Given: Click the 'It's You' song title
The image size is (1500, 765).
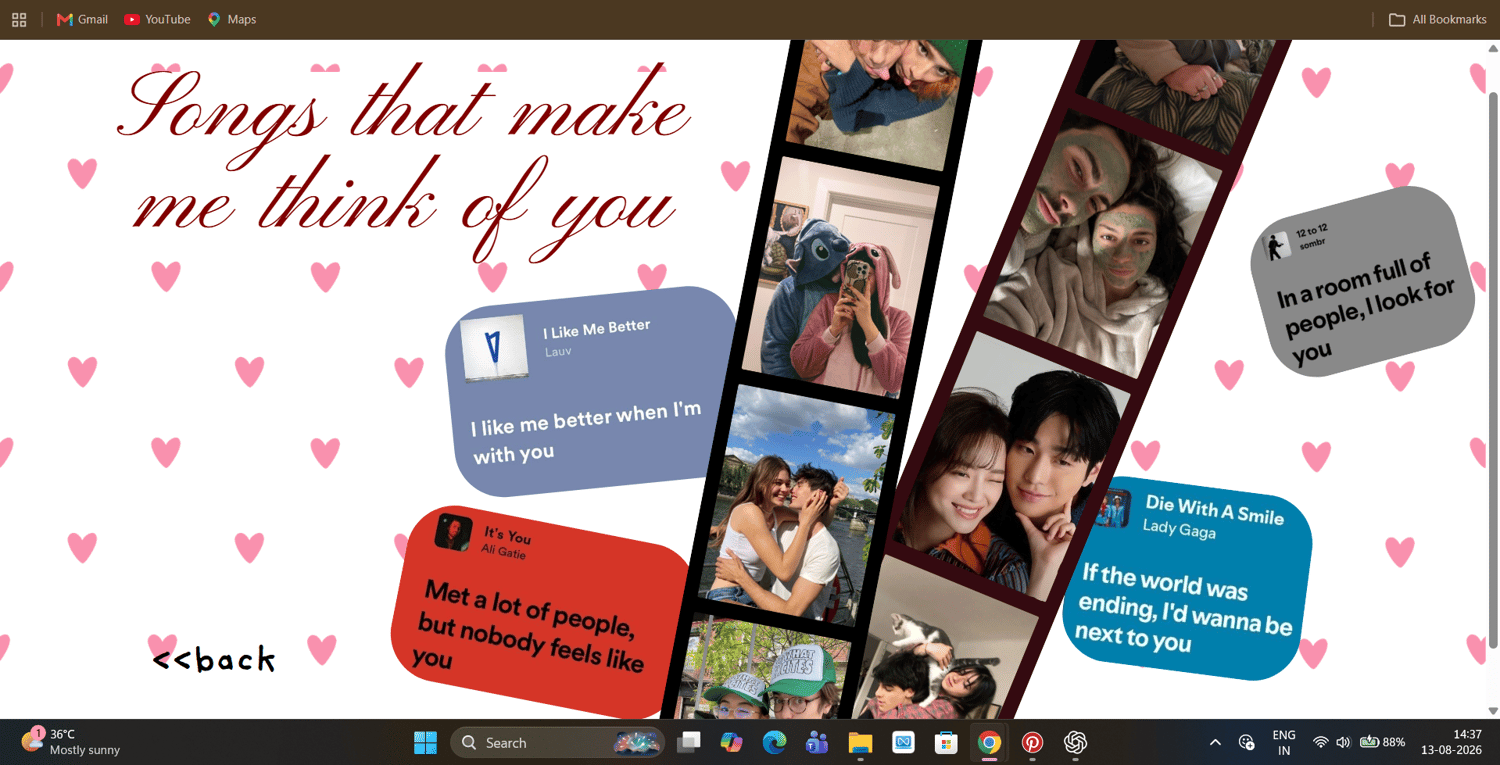Looking at the screenshot, I should point(508,535).
